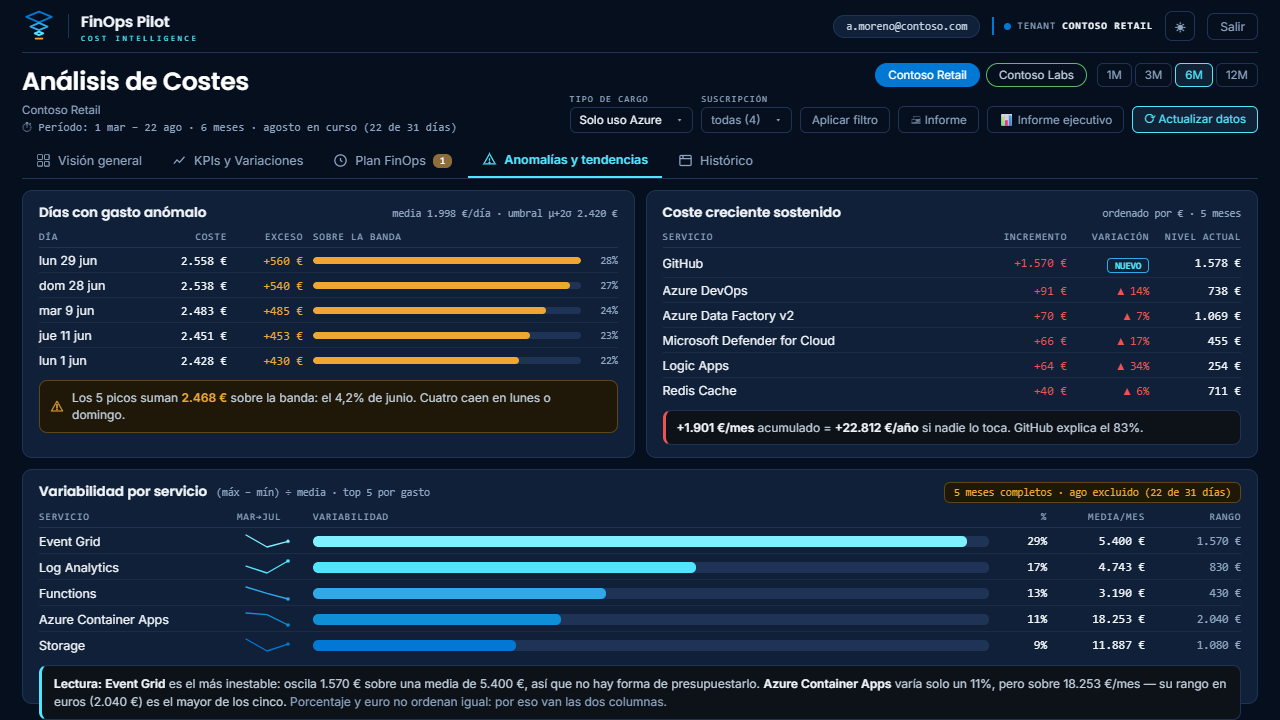Click the Functions sparkline chart

267,594
